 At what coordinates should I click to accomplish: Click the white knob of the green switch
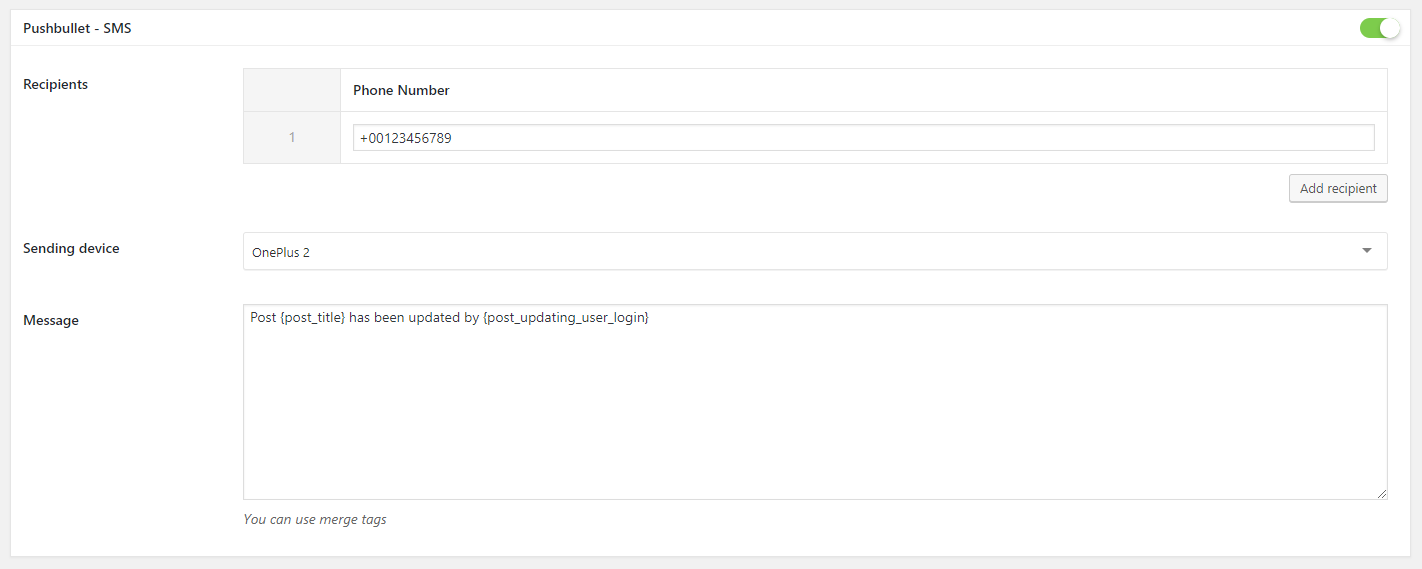pos(1390,28)
